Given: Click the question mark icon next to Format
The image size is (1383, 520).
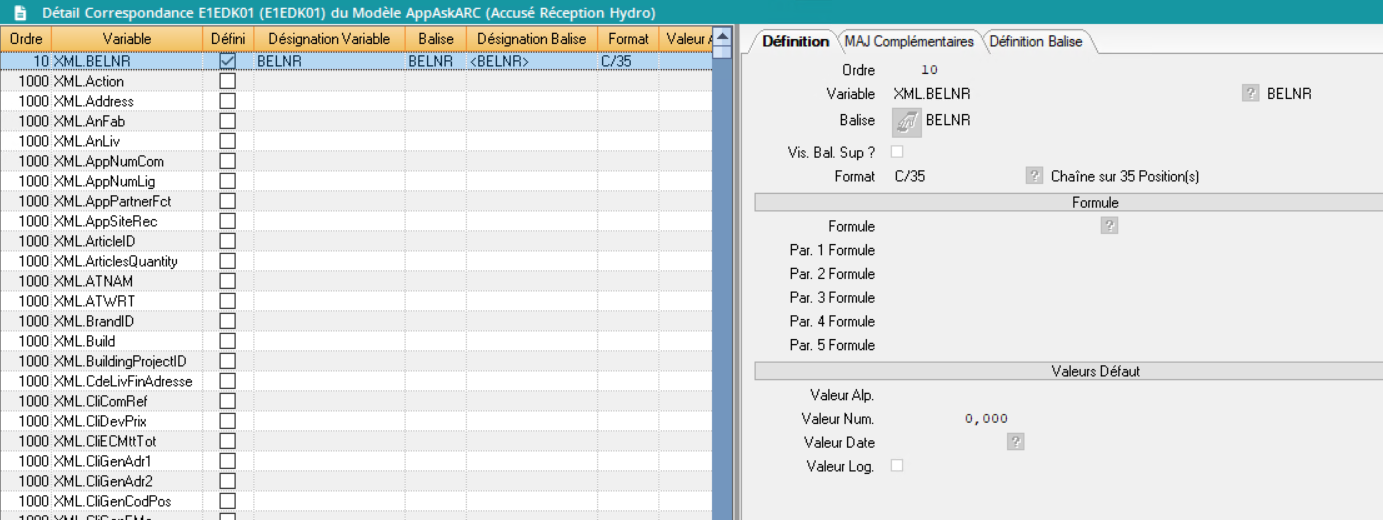Looking at the screenshot, I should tap(1034, 176).
